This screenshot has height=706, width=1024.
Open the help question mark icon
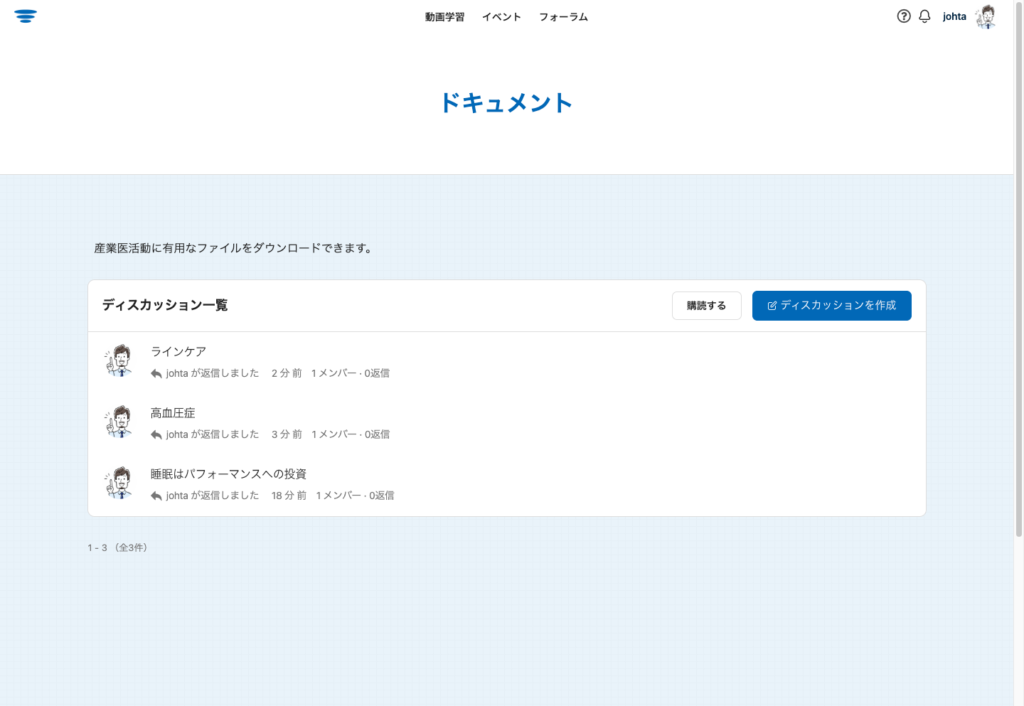(x=904, y=16)
